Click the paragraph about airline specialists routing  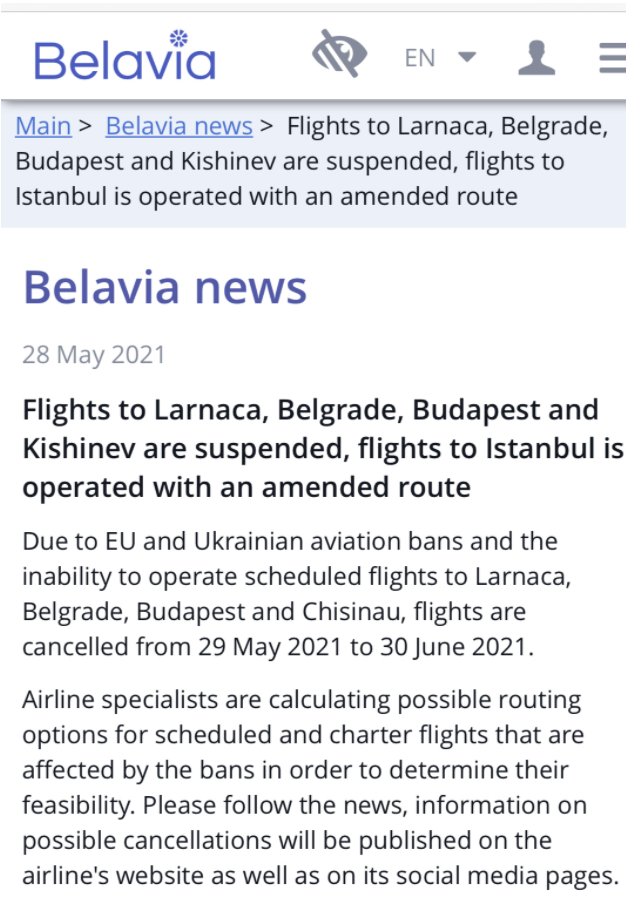pos(320,787)
